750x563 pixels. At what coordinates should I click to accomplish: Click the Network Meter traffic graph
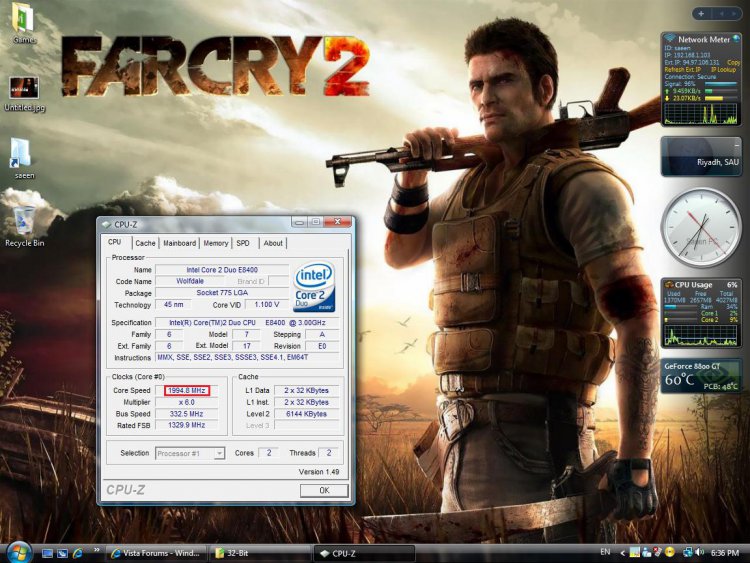coord(701,113)
